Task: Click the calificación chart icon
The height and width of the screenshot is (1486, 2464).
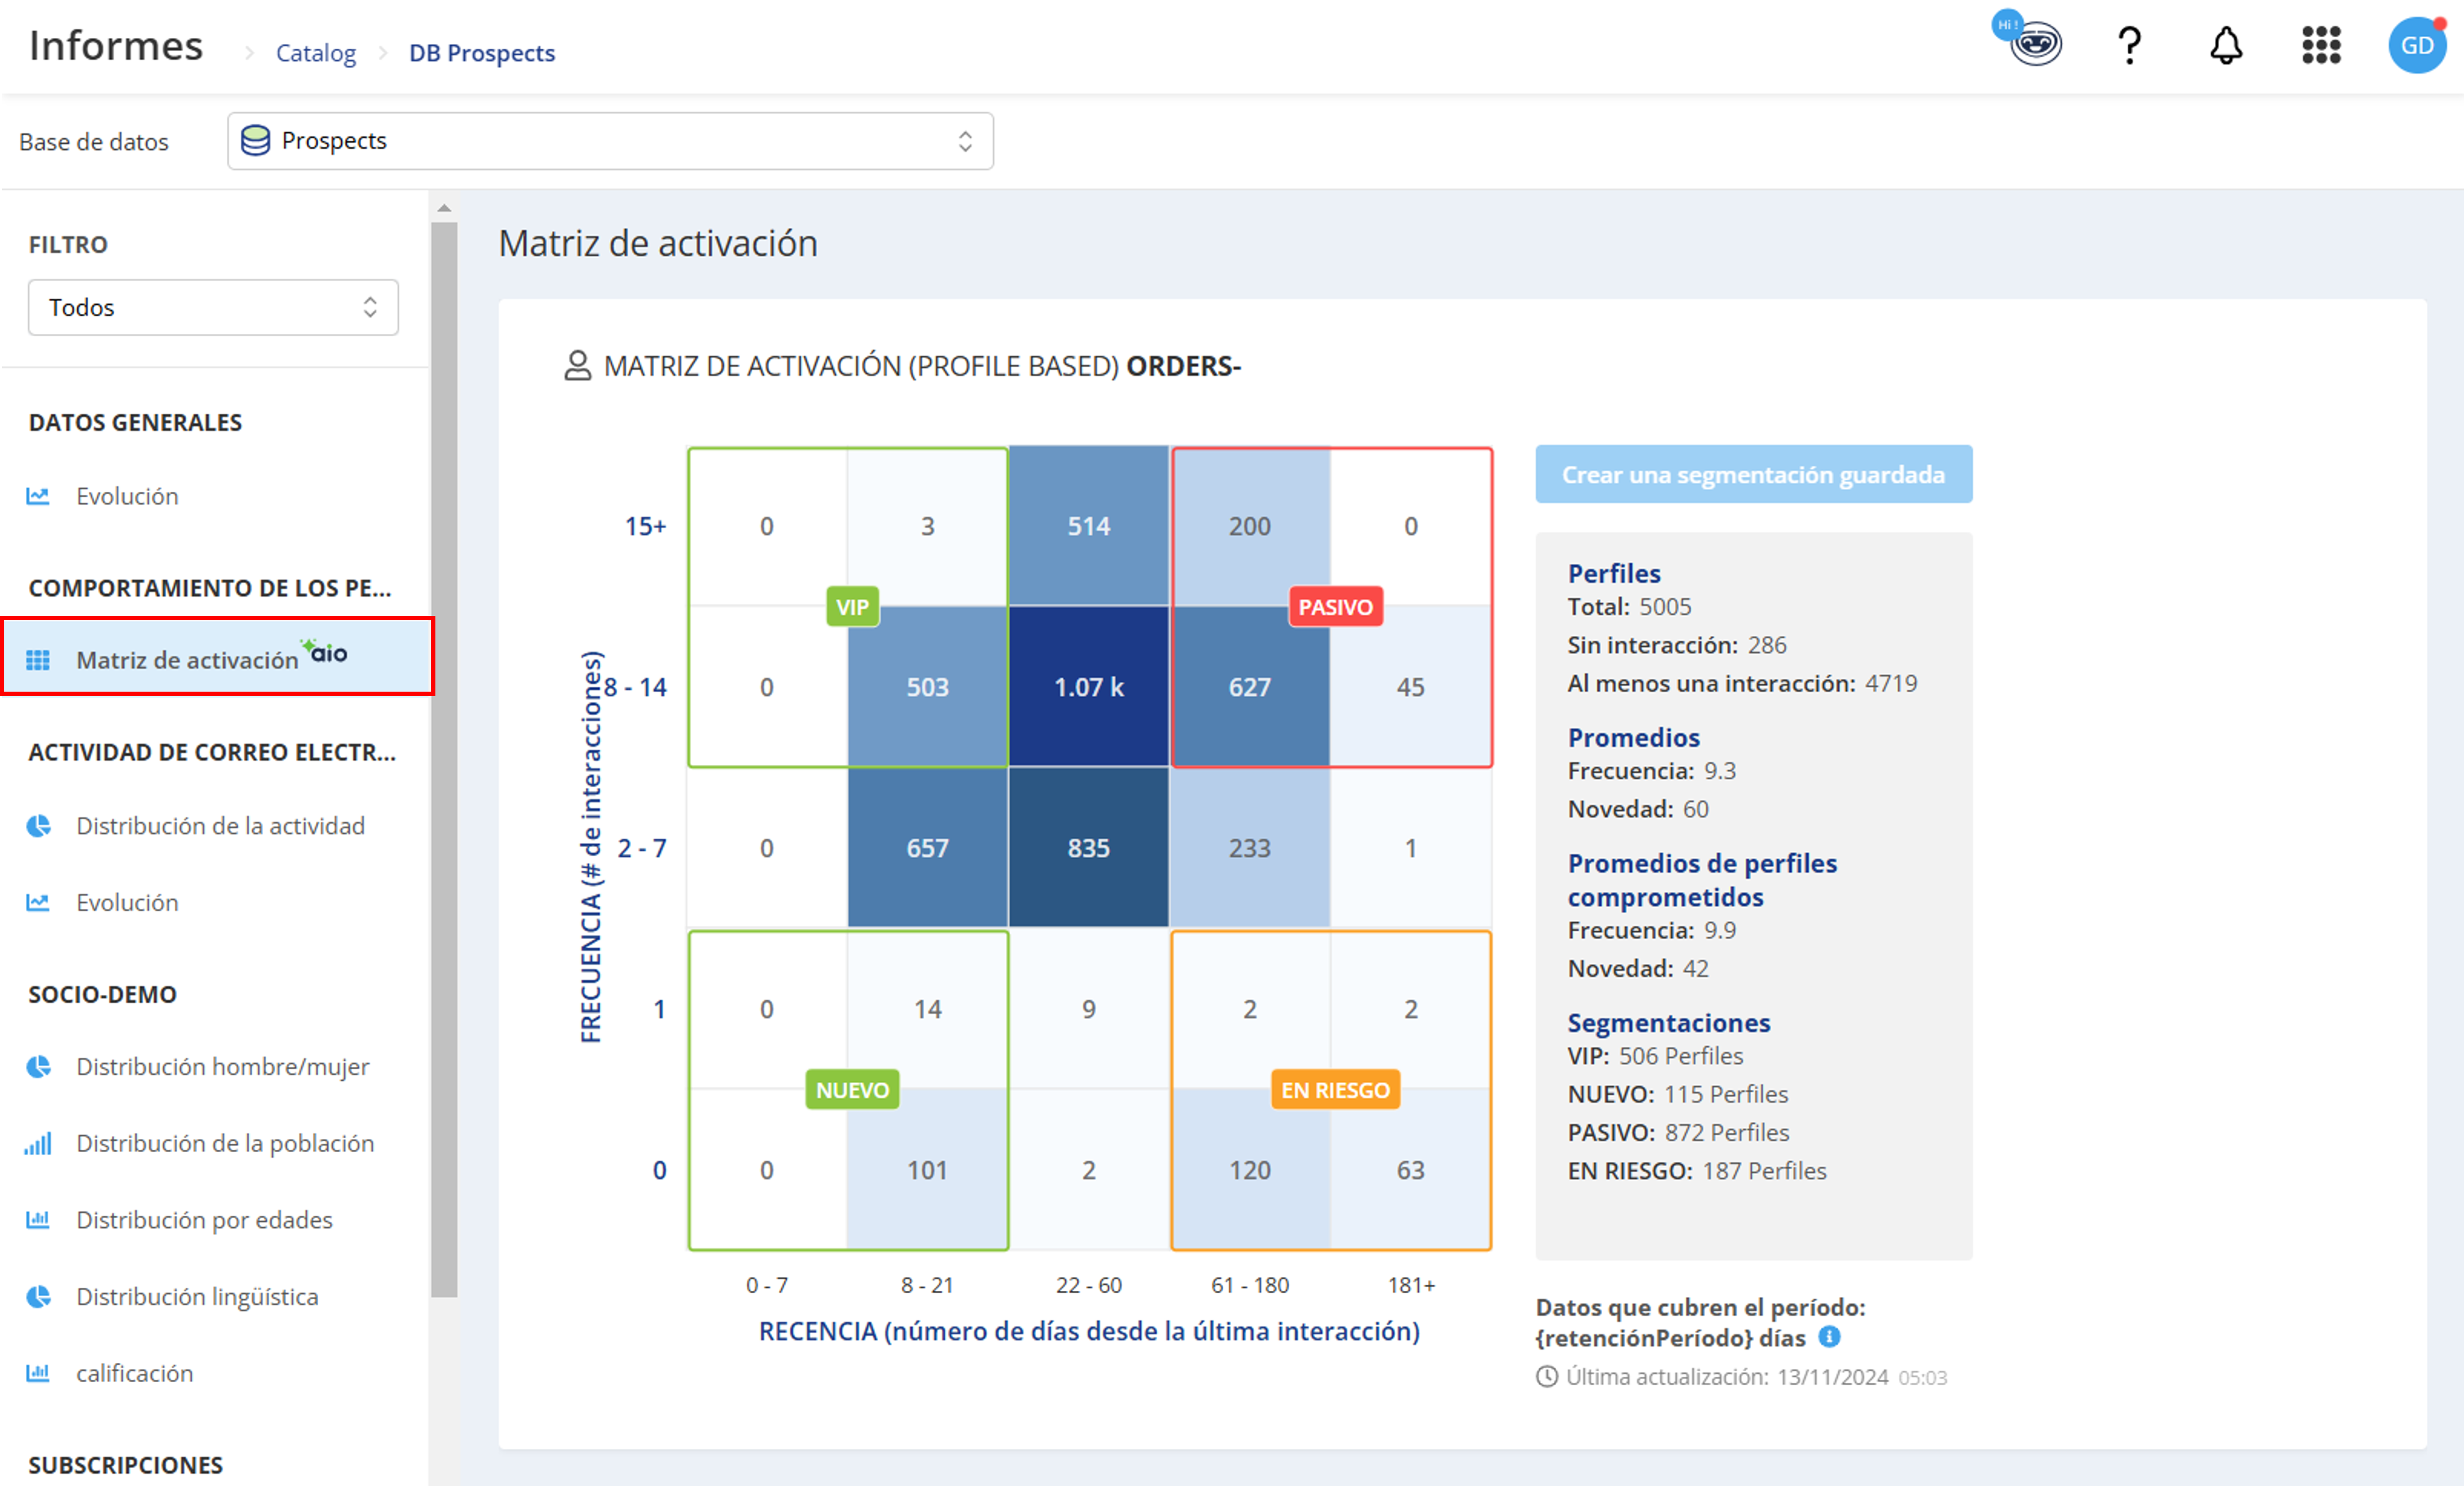Action: click(38, 1373)
